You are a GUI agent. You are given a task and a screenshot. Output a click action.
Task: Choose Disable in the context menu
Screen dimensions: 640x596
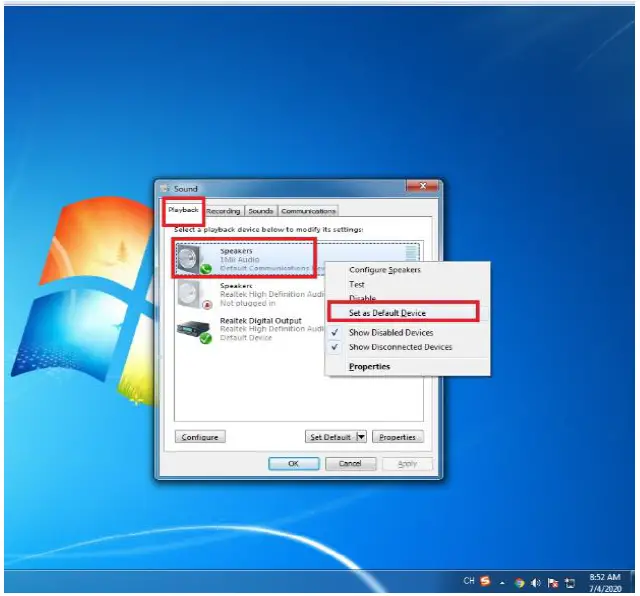(x=408, y=298)
